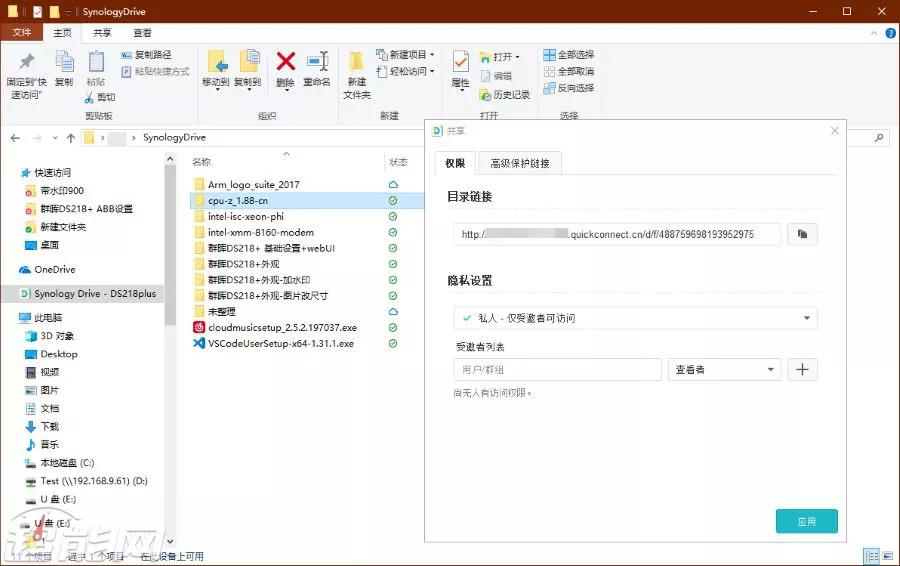This screenshot has height=566, width=900.
Task: Click the Apply (应用) button
Action: click(x=806, y=521)
